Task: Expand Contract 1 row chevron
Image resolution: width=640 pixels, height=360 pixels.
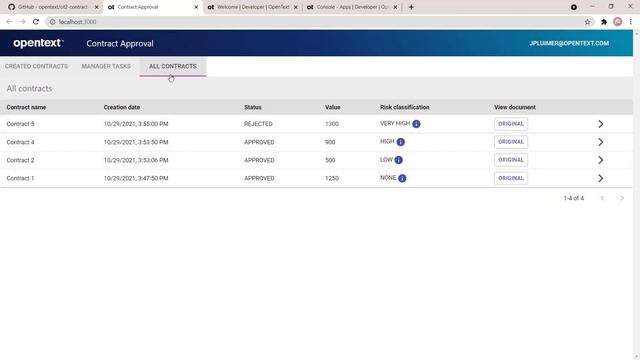Action: pyautogui.click(x=600, y=178)
